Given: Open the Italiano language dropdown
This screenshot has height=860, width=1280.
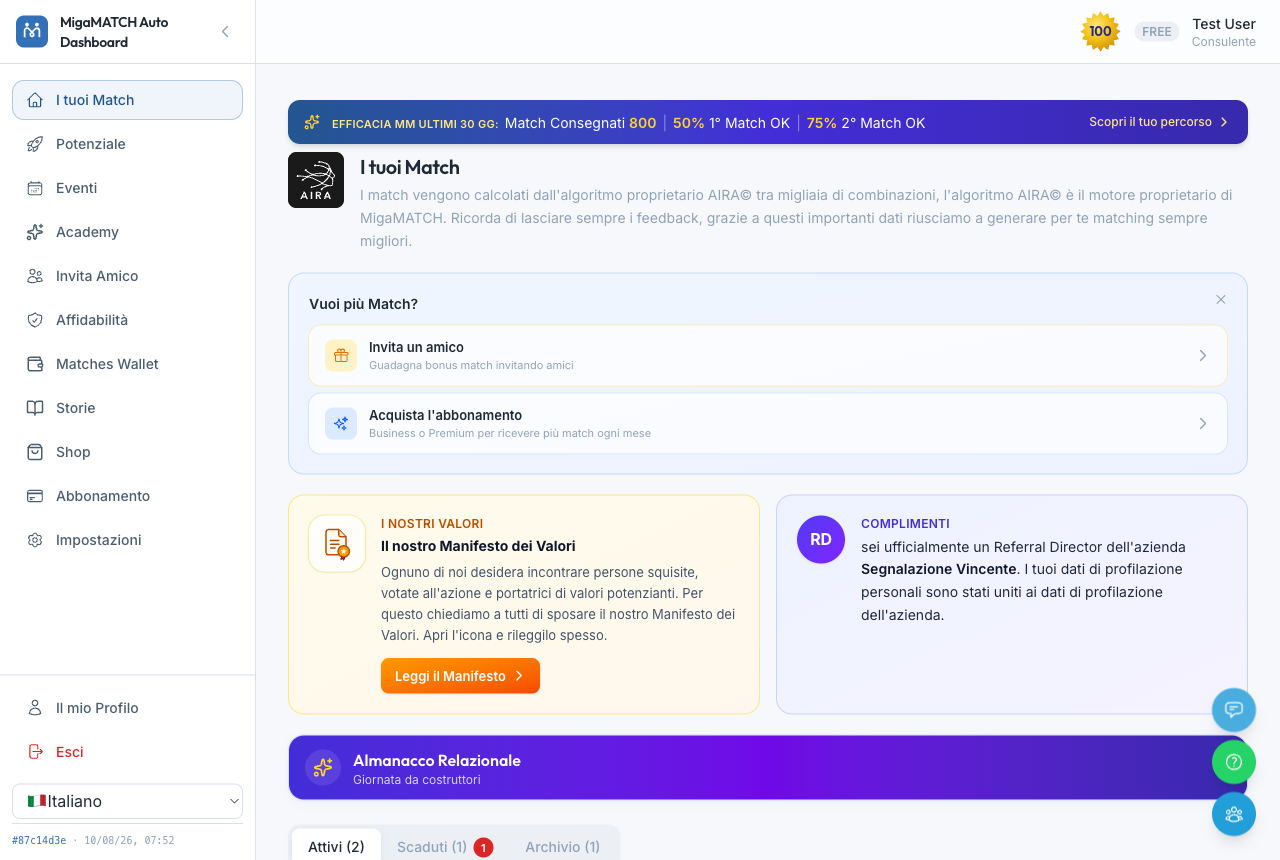Looking at the screenshot, I should (x=127, y=801).
